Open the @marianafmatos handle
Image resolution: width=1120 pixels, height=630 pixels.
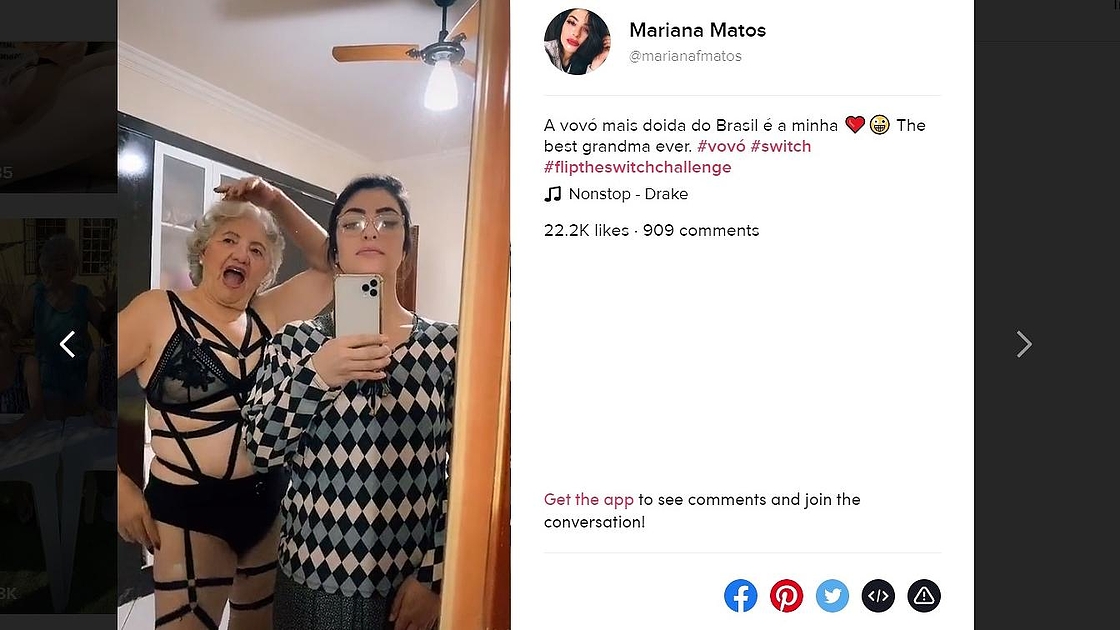pos(685,56)
